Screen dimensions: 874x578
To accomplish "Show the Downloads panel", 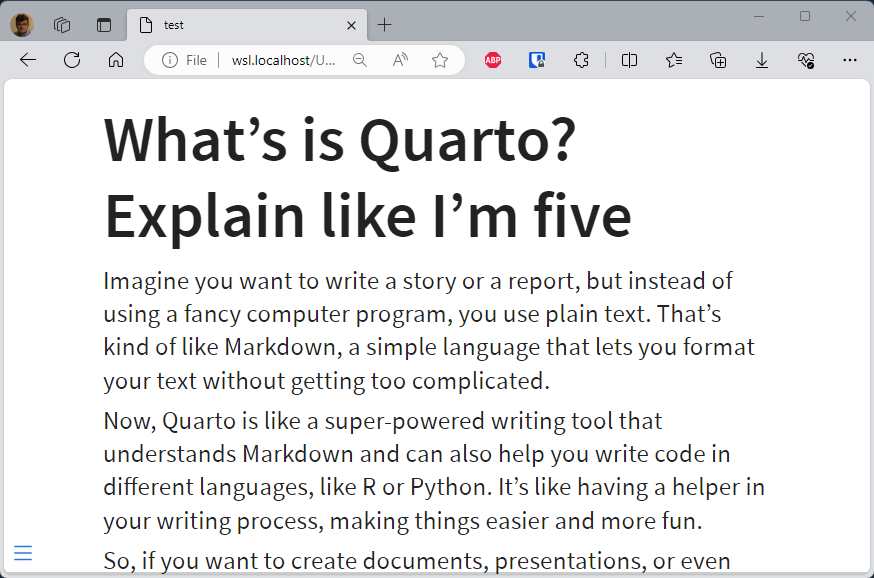I will coord(762,60).
